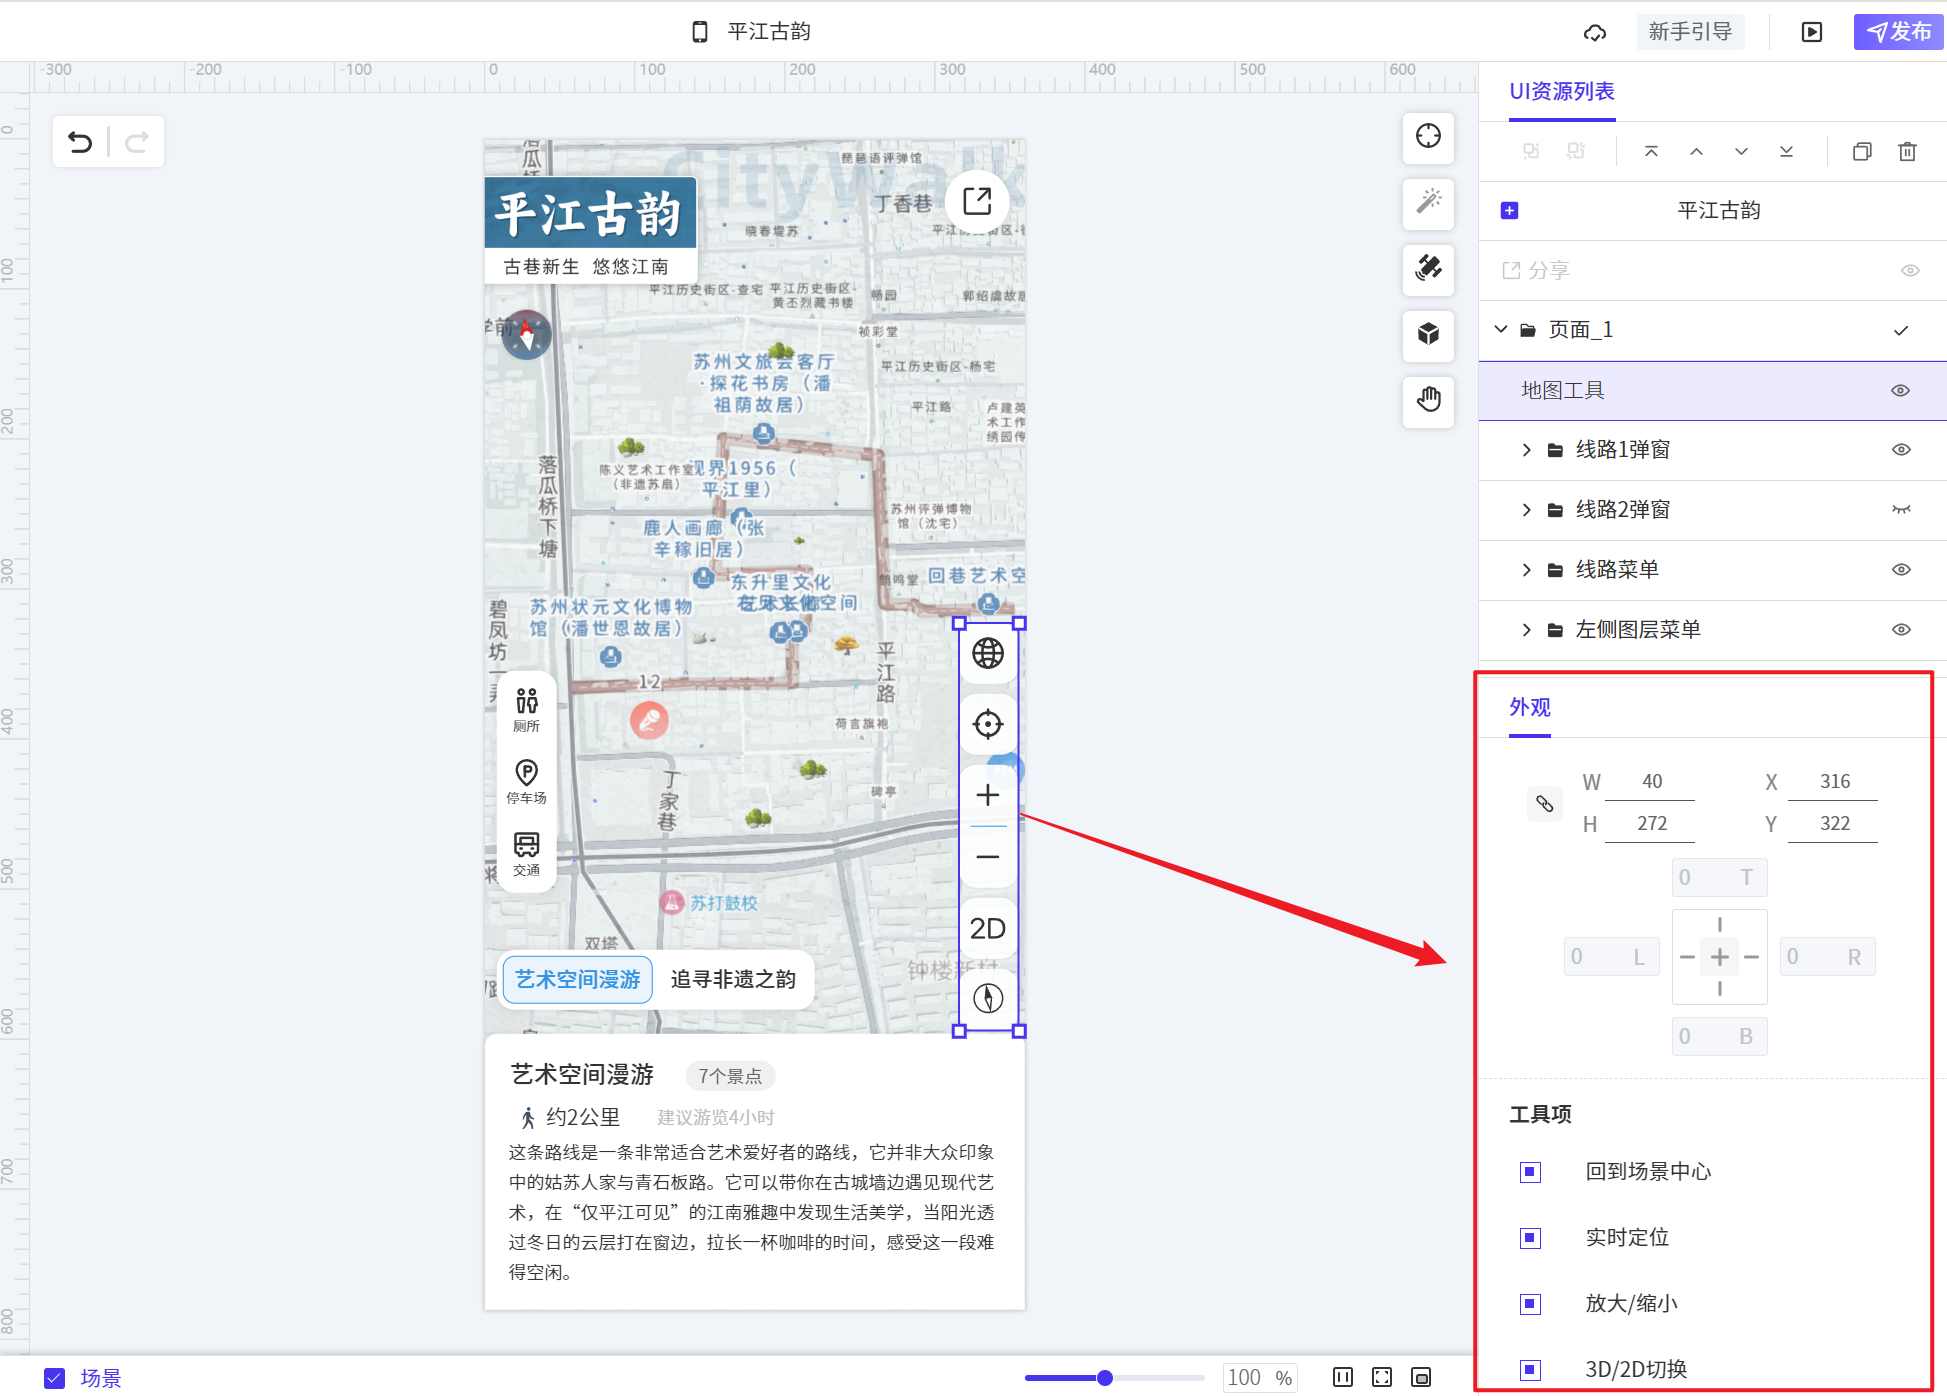Show the hidden 线路2弹窗 layer

click(x=1901, y=510)
